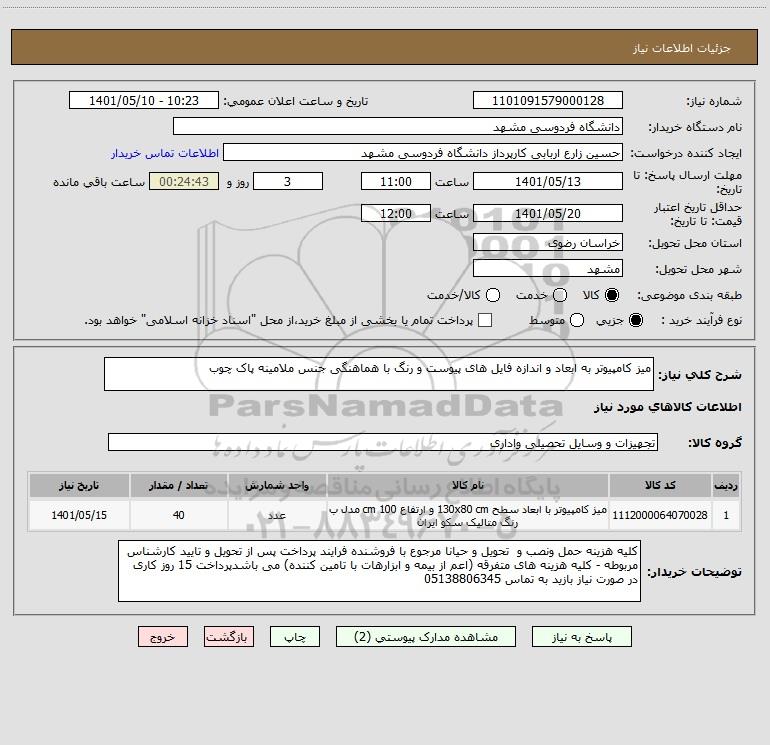Click the quantity cell 40
The width and height of the screenshot is (770, 745).
click(179, 515)
